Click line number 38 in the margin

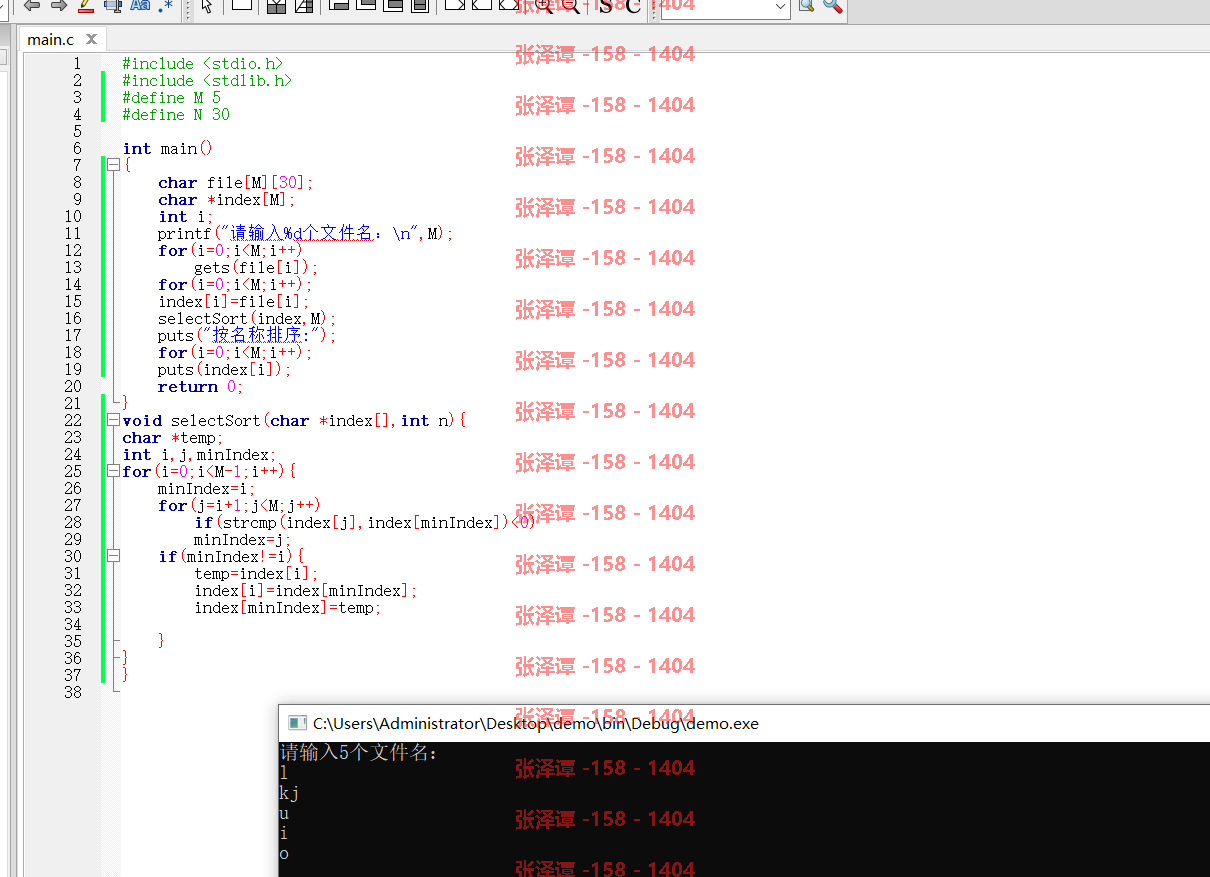pos(73,693)
